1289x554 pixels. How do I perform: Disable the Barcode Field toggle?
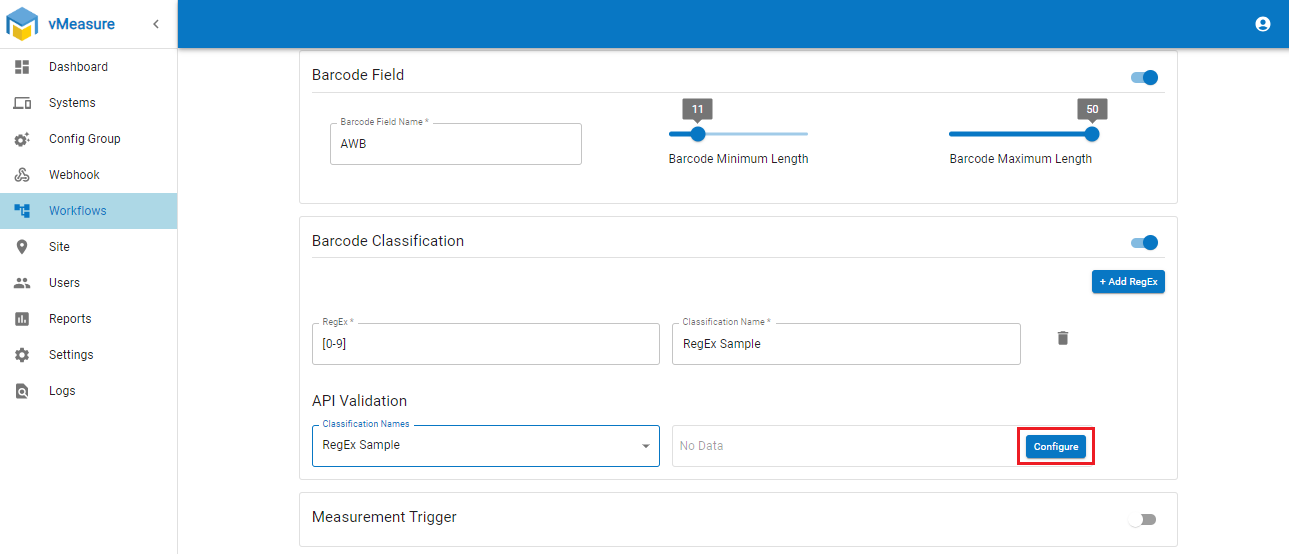pyautogui.click(x=1144, y=77)
